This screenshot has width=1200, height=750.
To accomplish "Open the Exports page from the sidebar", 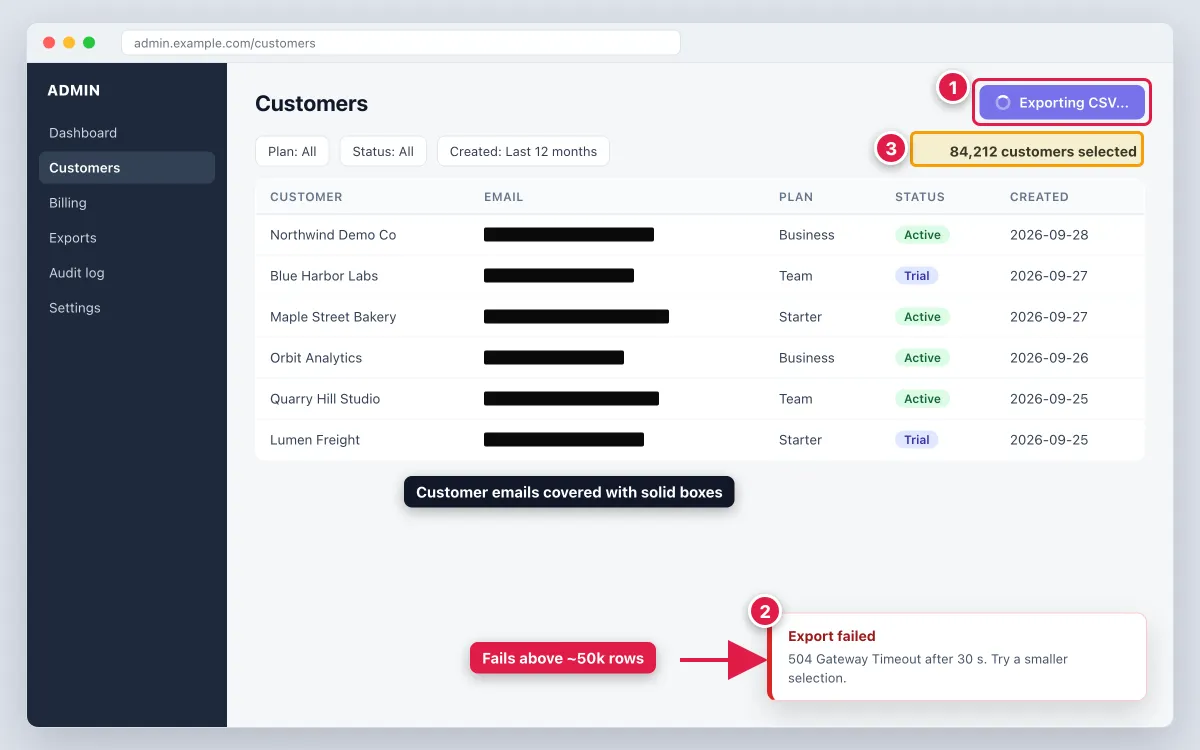I will coord(73,238).
